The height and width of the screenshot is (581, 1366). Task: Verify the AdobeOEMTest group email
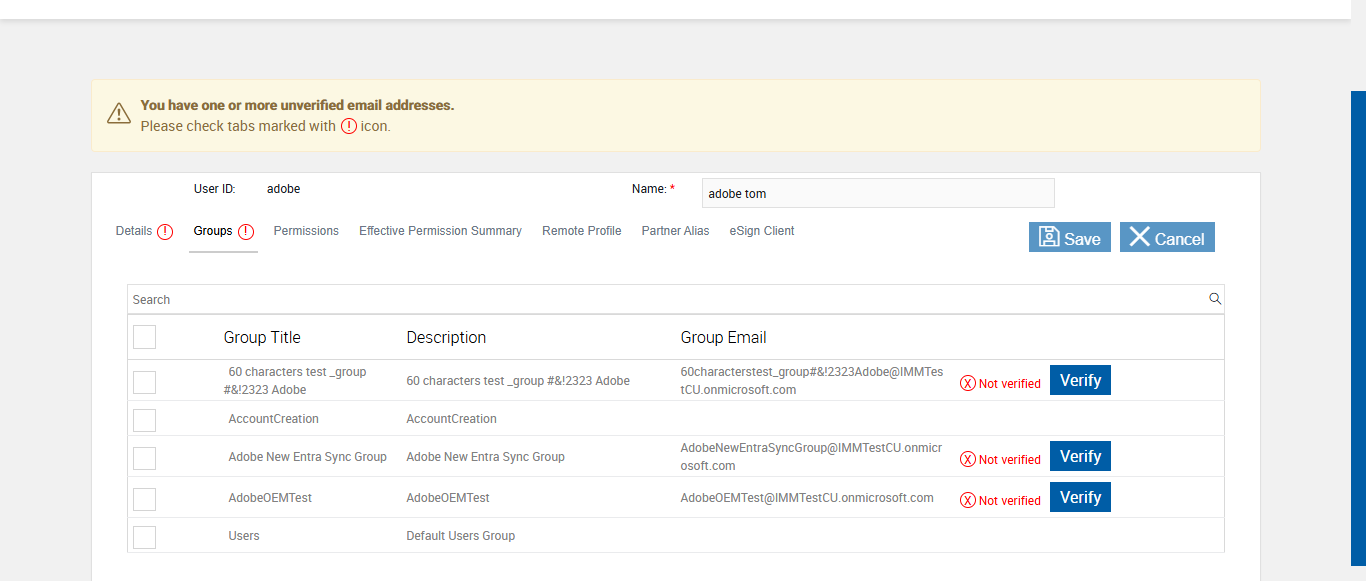click(1080, 498)
